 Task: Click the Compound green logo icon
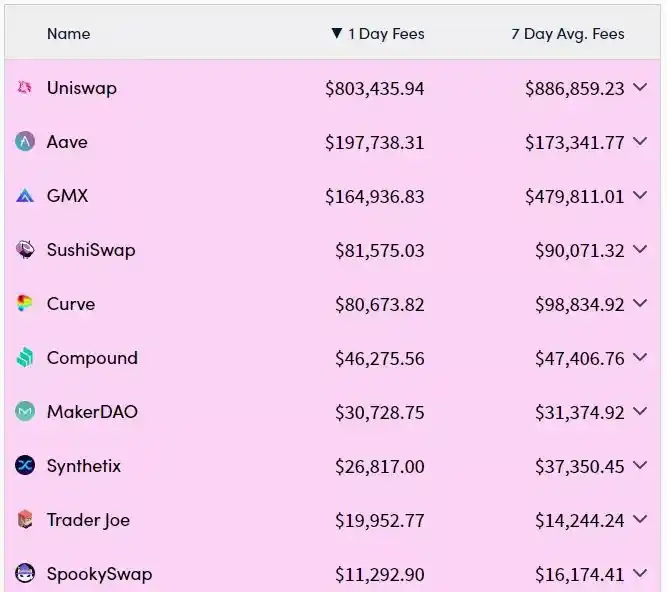tap(25, 358)
